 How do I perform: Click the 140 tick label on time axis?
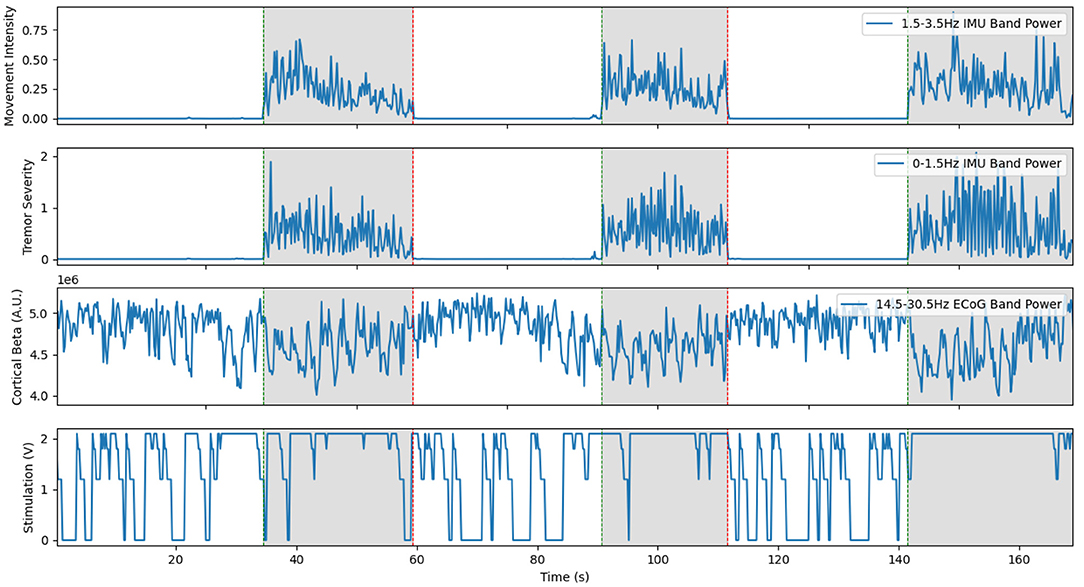(x=899, y=559)
